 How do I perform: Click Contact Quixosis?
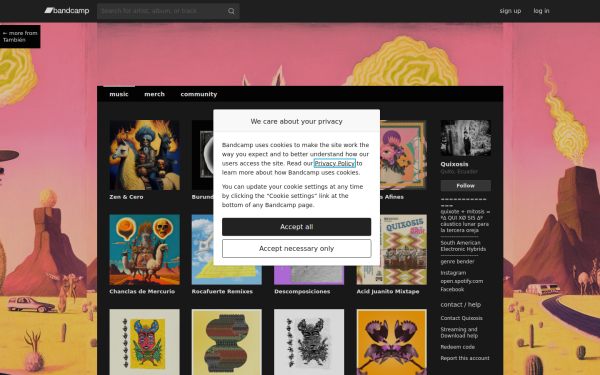[x=461, y=318]
